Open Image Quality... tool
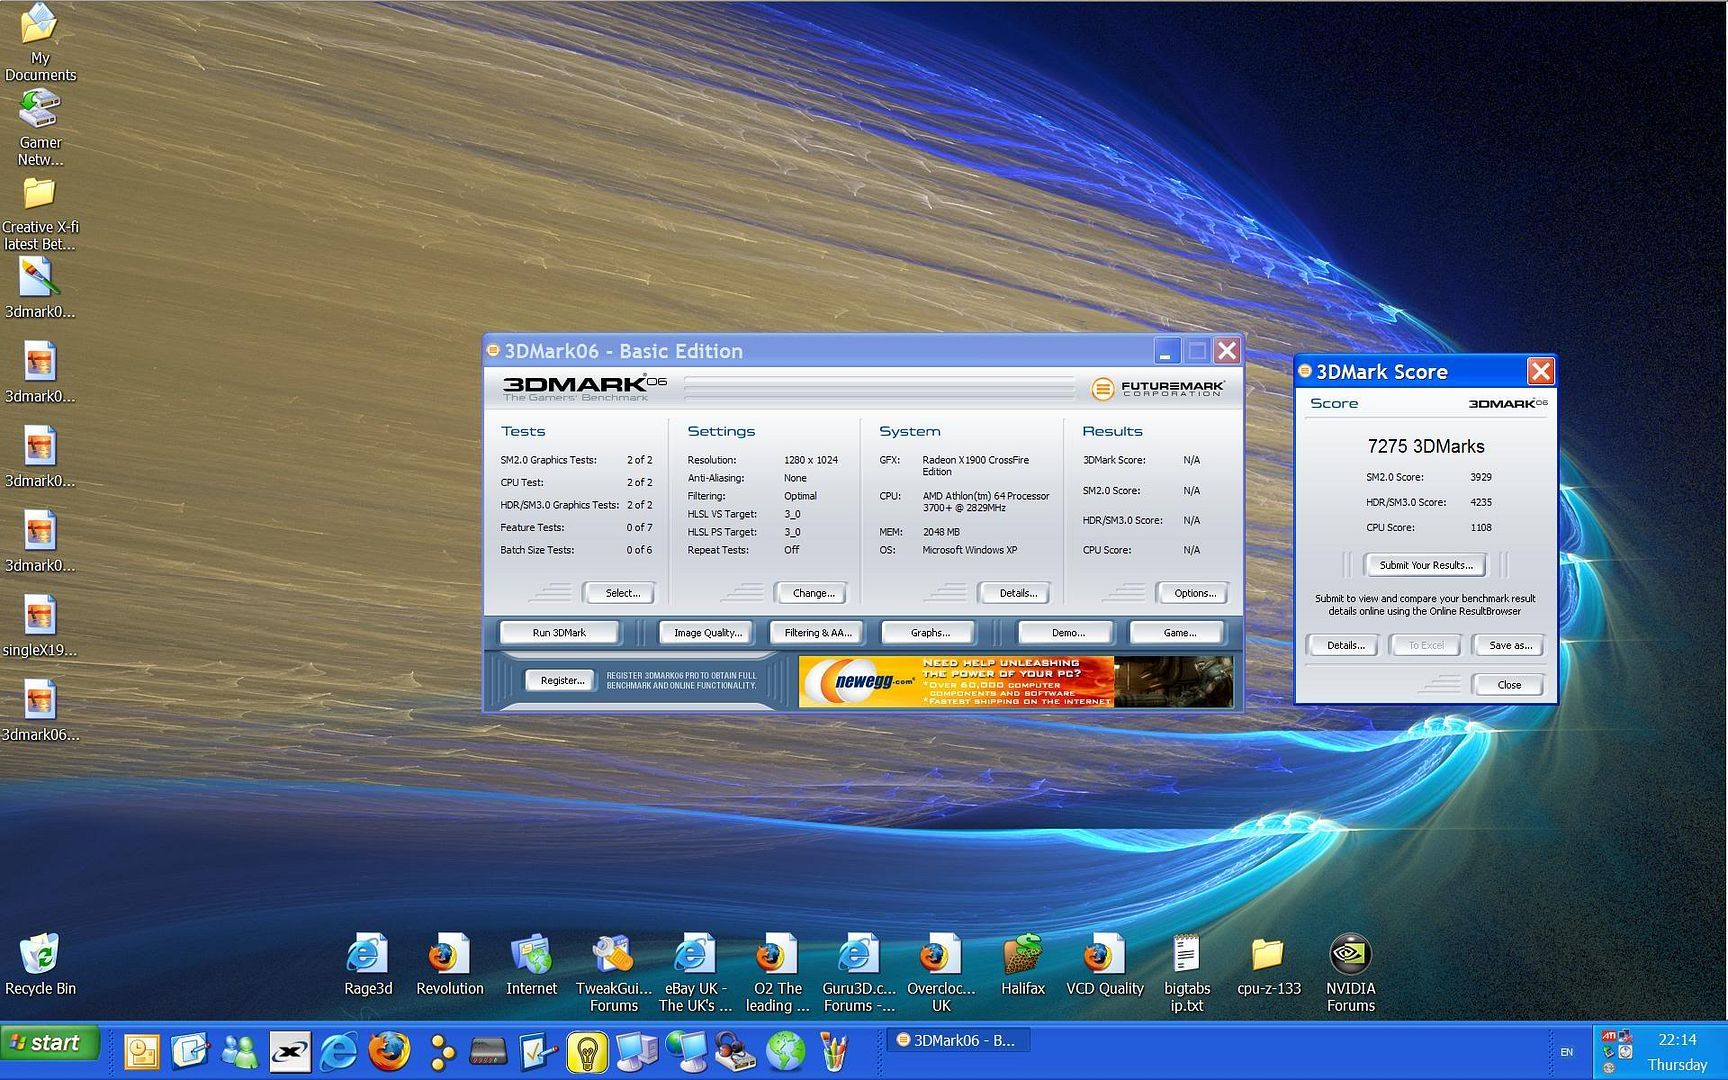This screenshot has width=1728, height=1080. [707, 633]
